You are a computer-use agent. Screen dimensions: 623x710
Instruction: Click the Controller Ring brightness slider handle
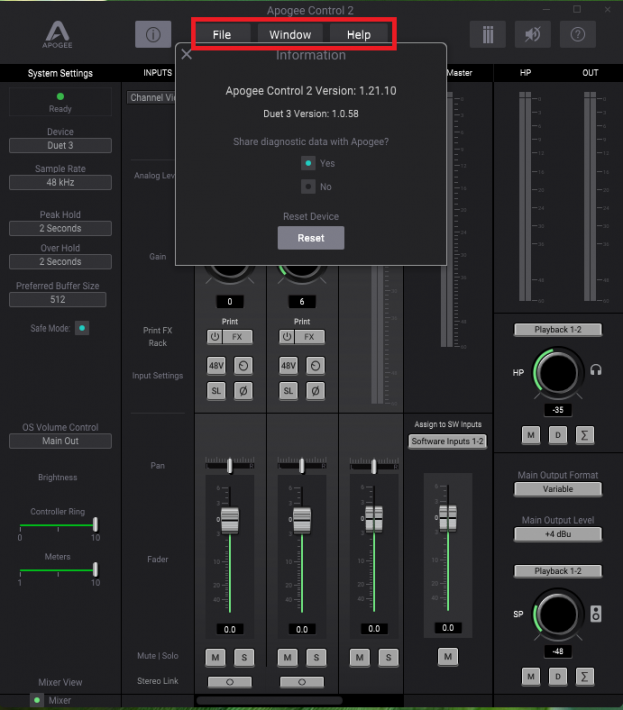pyautogui.click(x=96, y=524)
